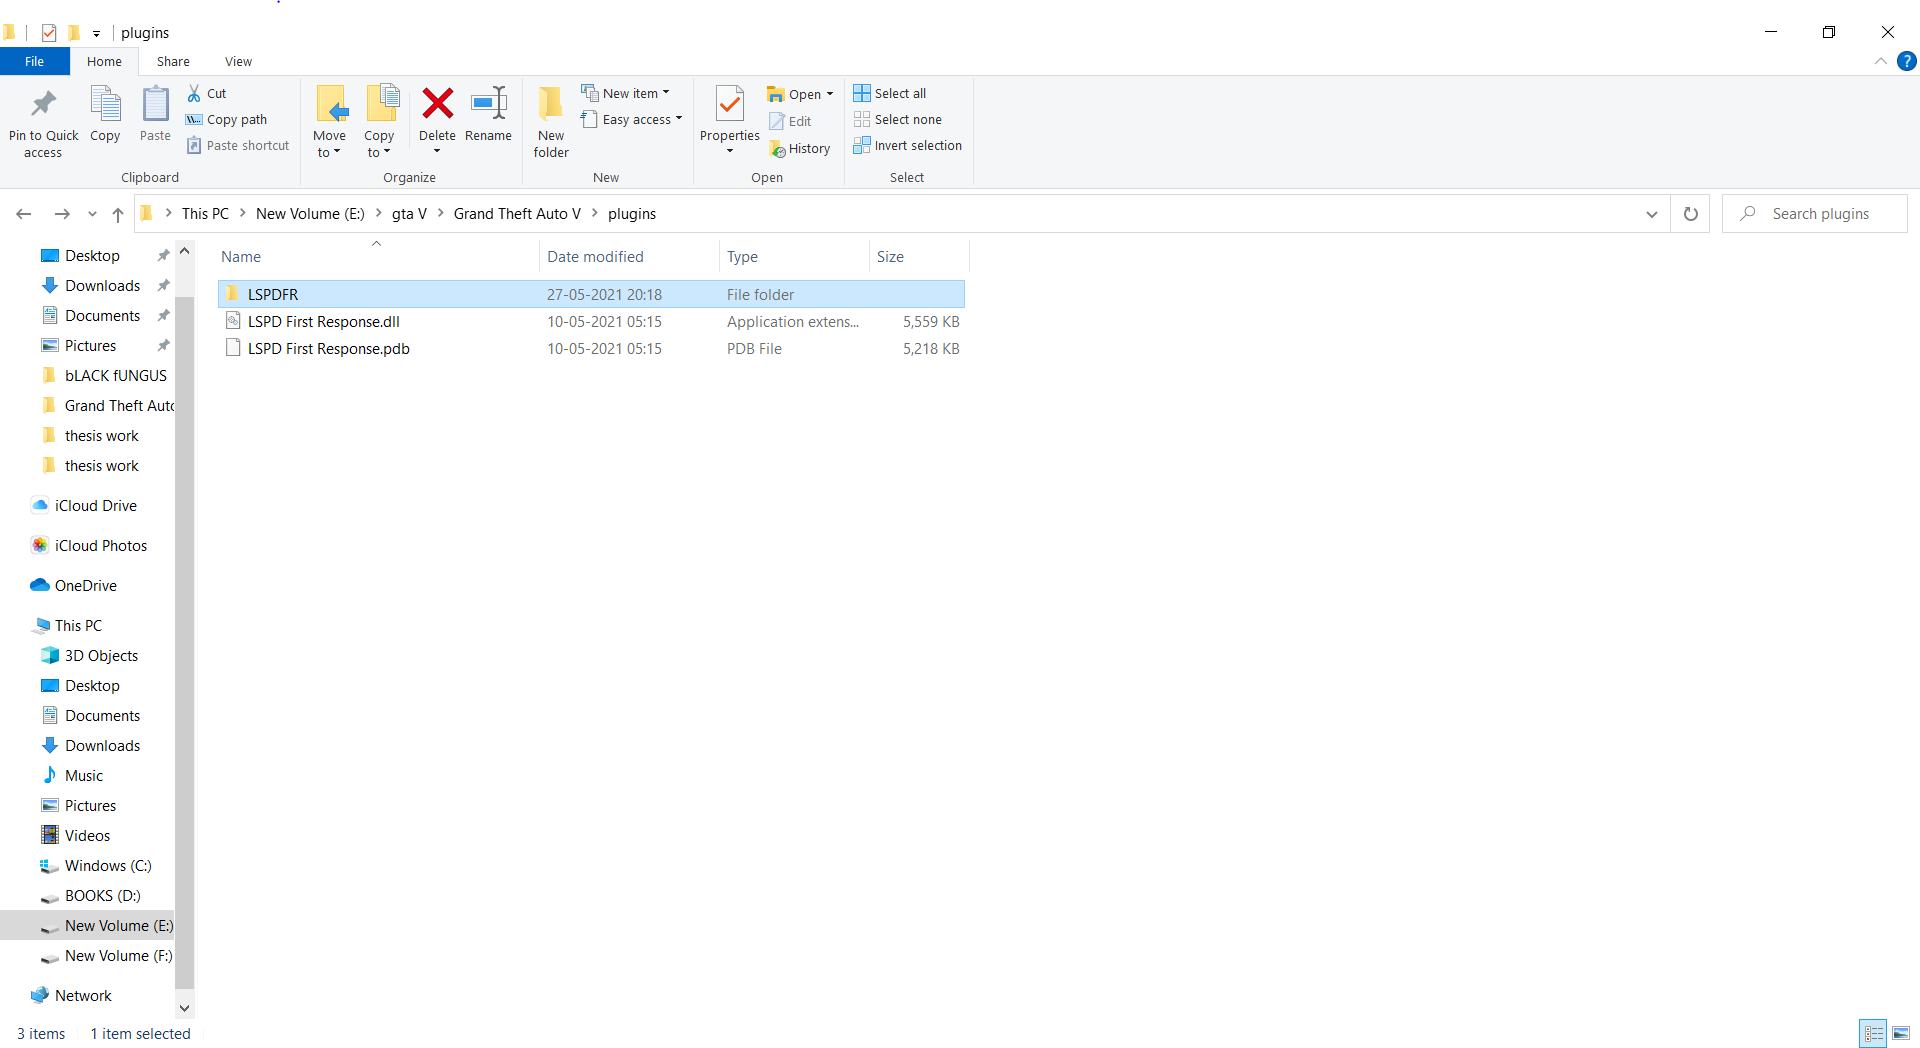1920x1048 pixels.
Task: Open Easy access dropdown
Action: pyautogui.click(x=632, y=119)
